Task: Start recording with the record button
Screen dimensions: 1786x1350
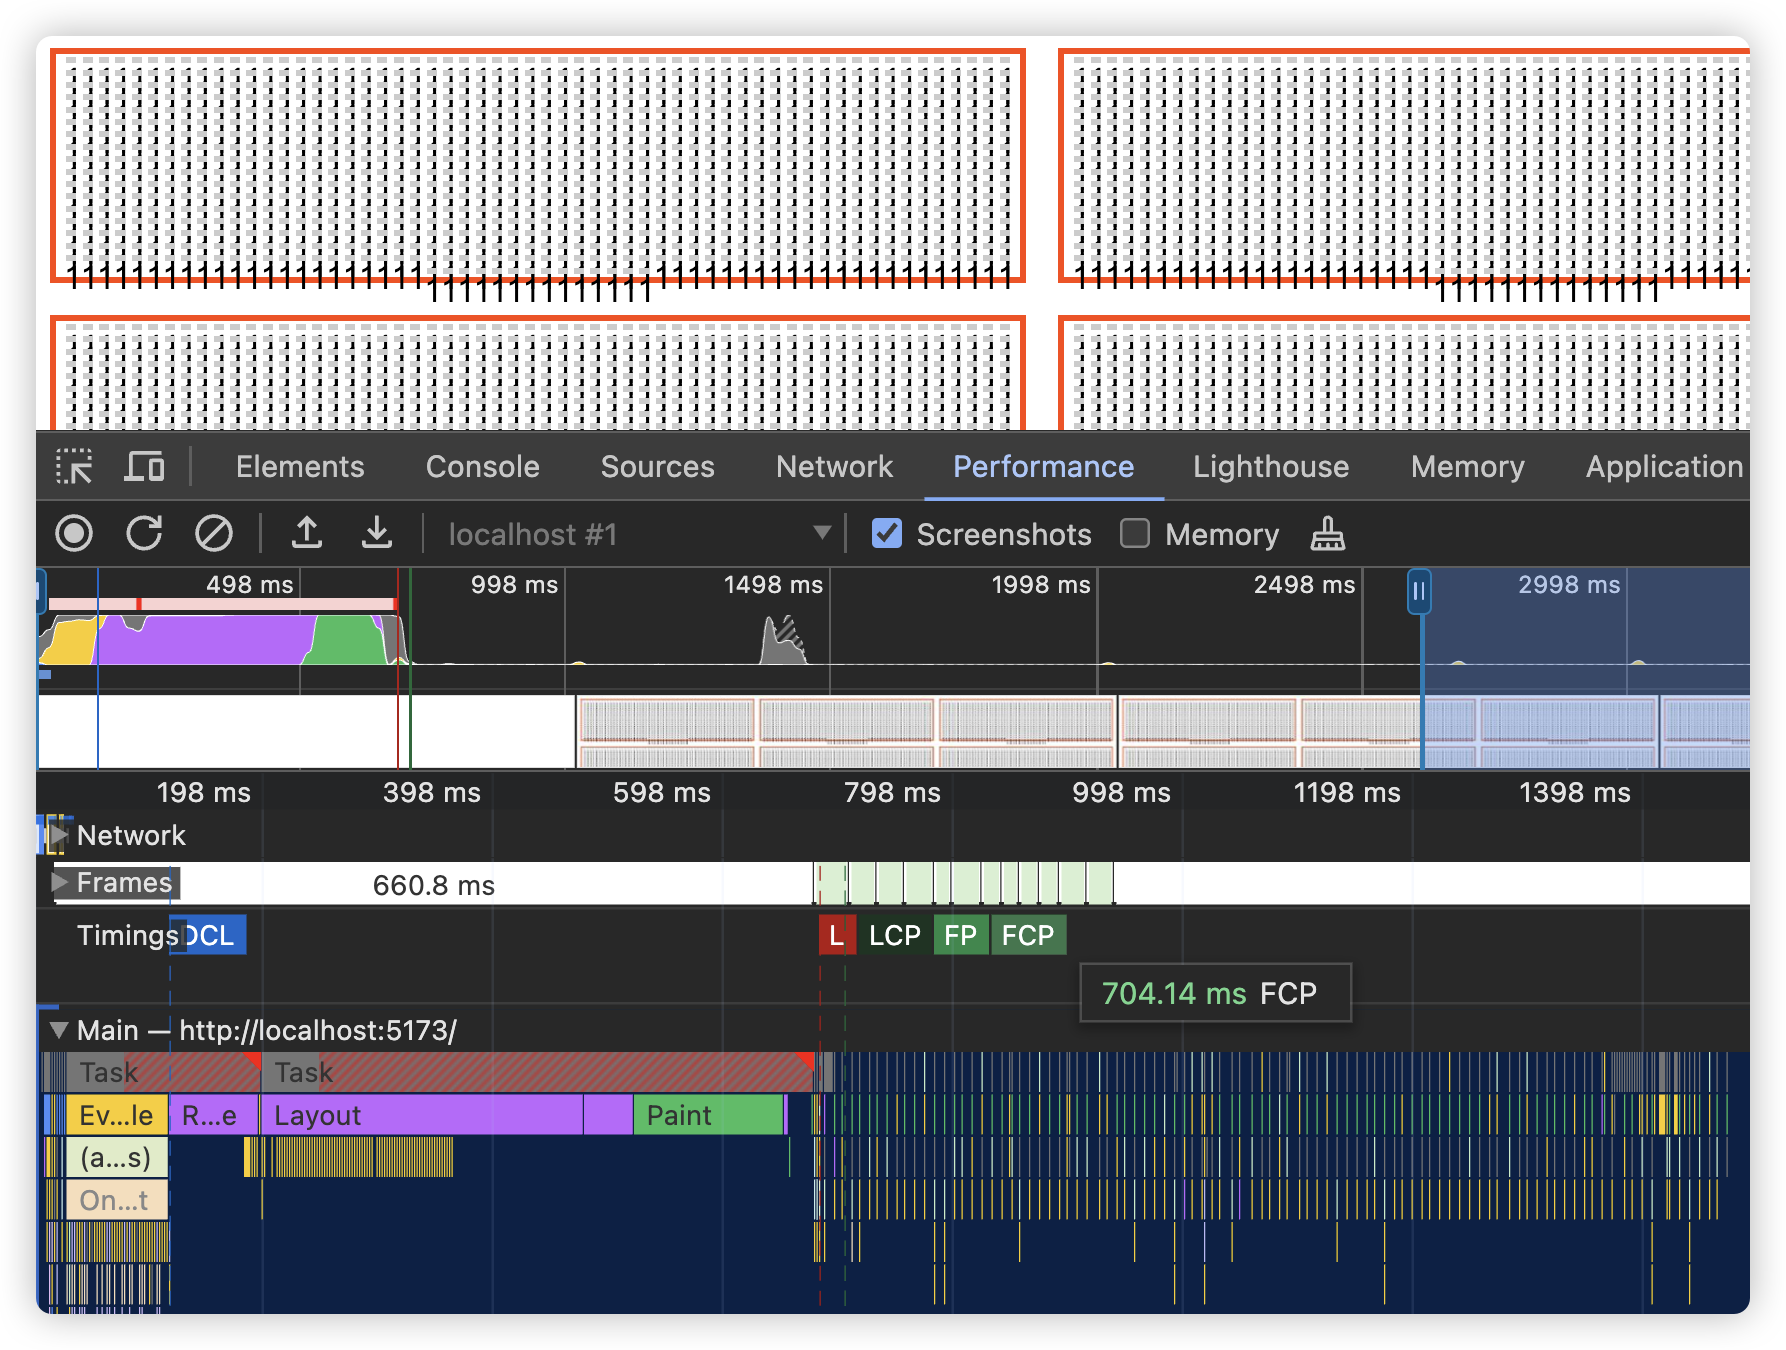Action: (x=74, y=534)
